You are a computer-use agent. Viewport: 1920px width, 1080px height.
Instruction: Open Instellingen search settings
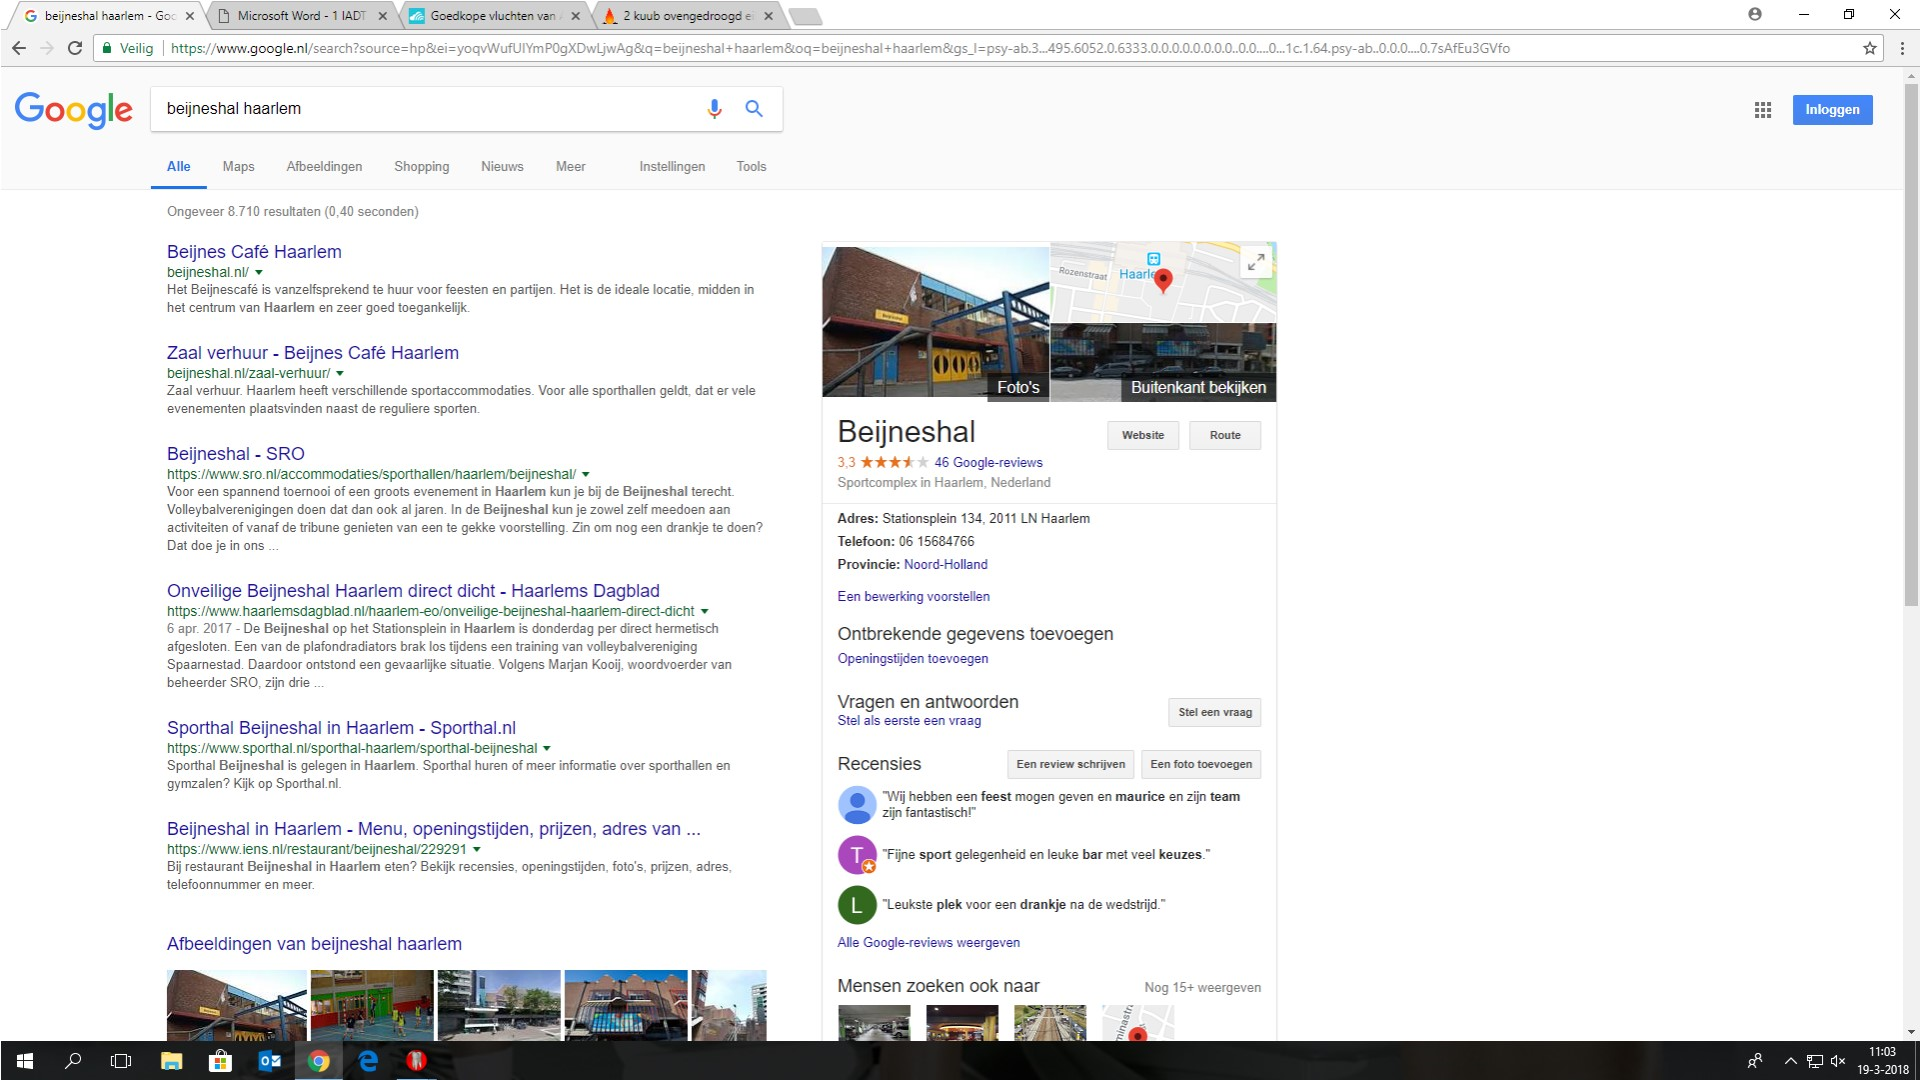(672, 167)
